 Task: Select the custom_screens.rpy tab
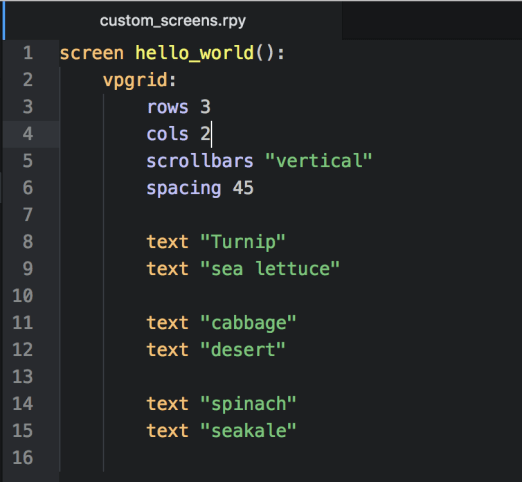point(173,21)
